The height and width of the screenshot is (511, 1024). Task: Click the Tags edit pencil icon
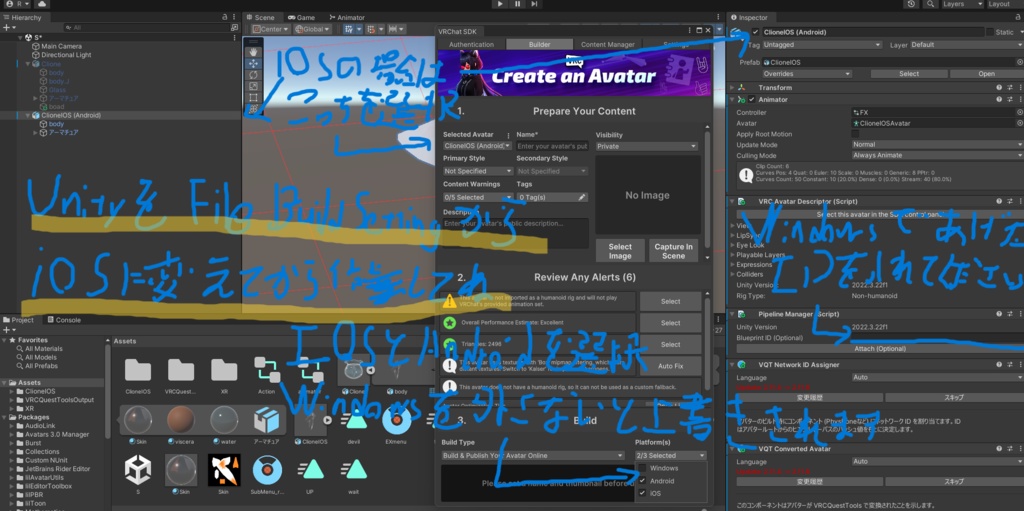pos(581,197)
